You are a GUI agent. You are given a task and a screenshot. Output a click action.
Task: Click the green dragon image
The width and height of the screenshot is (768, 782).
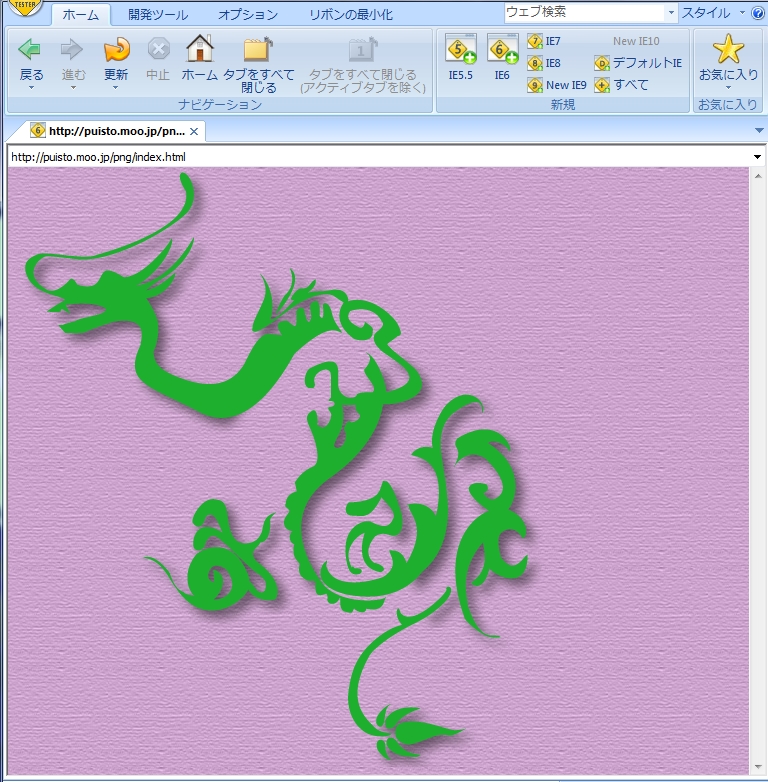279,464
